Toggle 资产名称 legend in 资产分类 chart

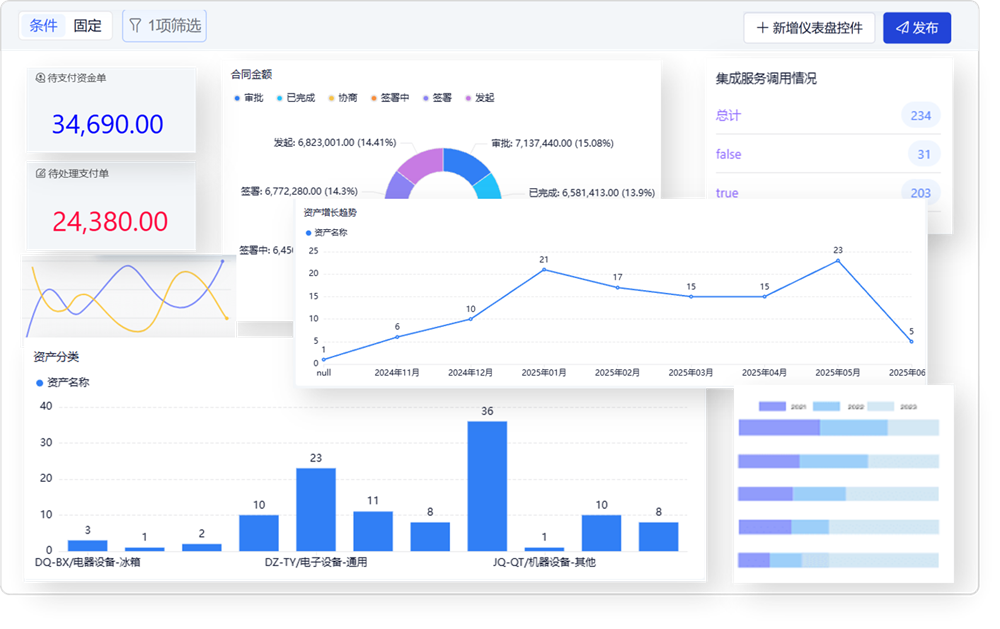[62, 383]
